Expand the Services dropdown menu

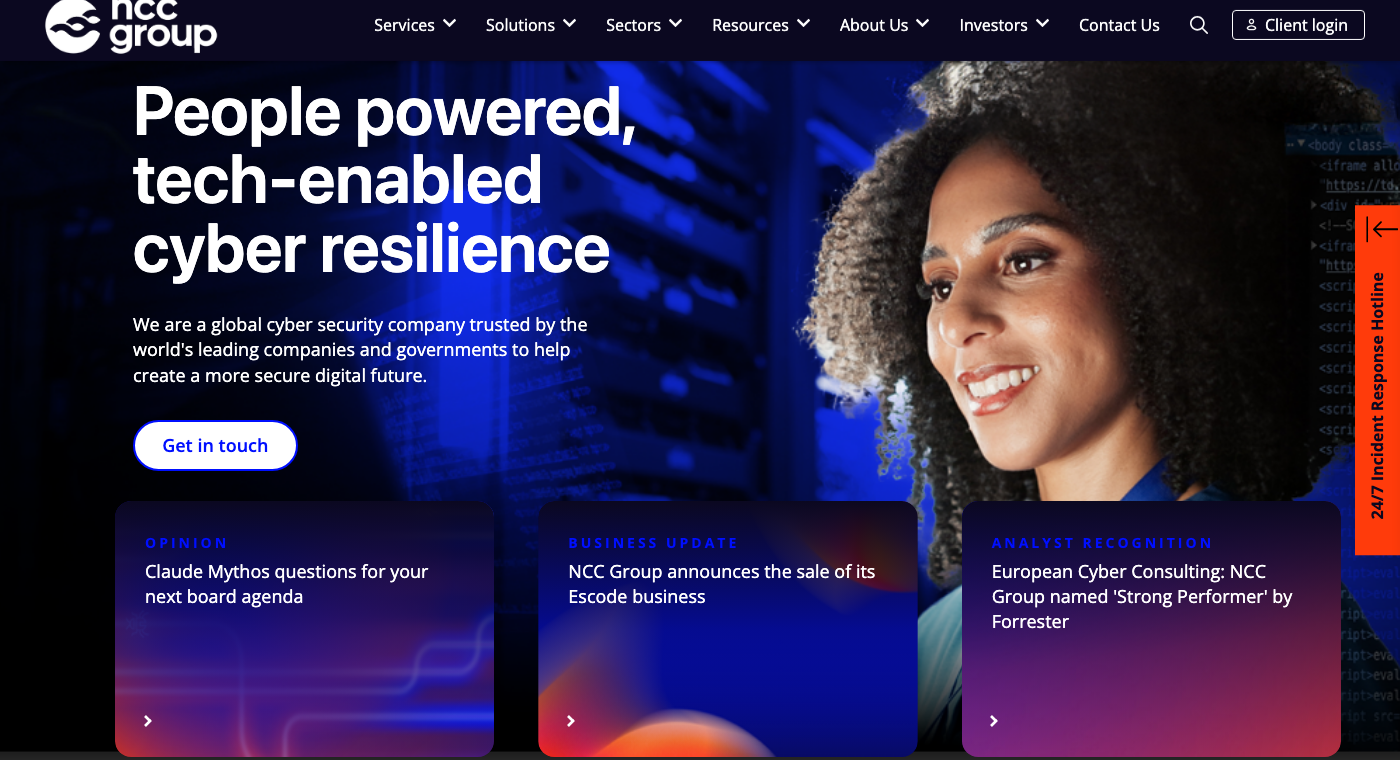[x=415, y=25]
